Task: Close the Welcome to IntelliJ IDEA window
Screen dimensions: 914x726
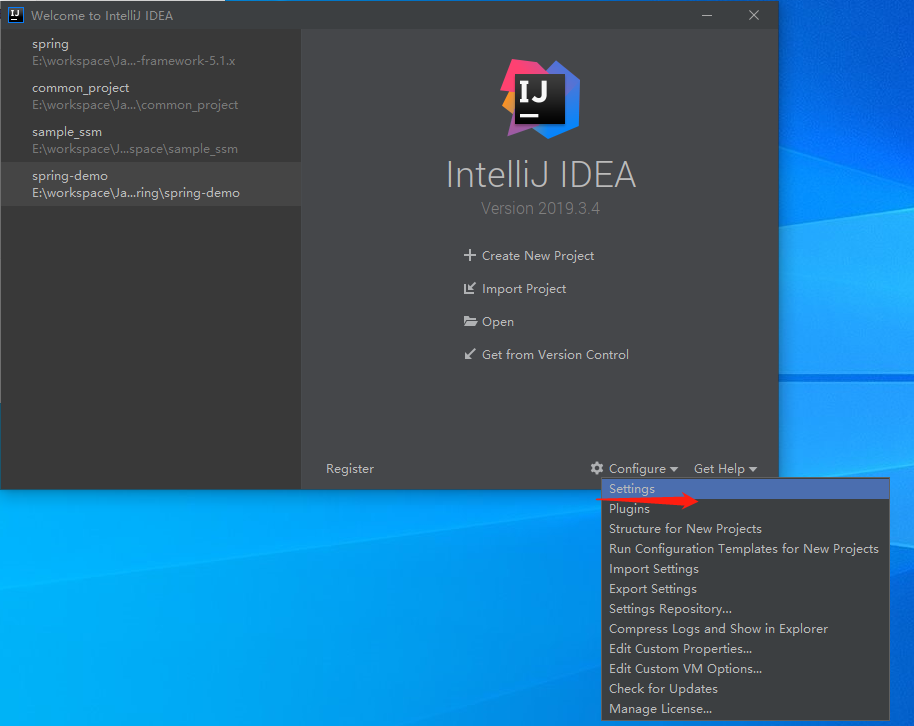Action: pyautogui.click(x=755, y=15)
